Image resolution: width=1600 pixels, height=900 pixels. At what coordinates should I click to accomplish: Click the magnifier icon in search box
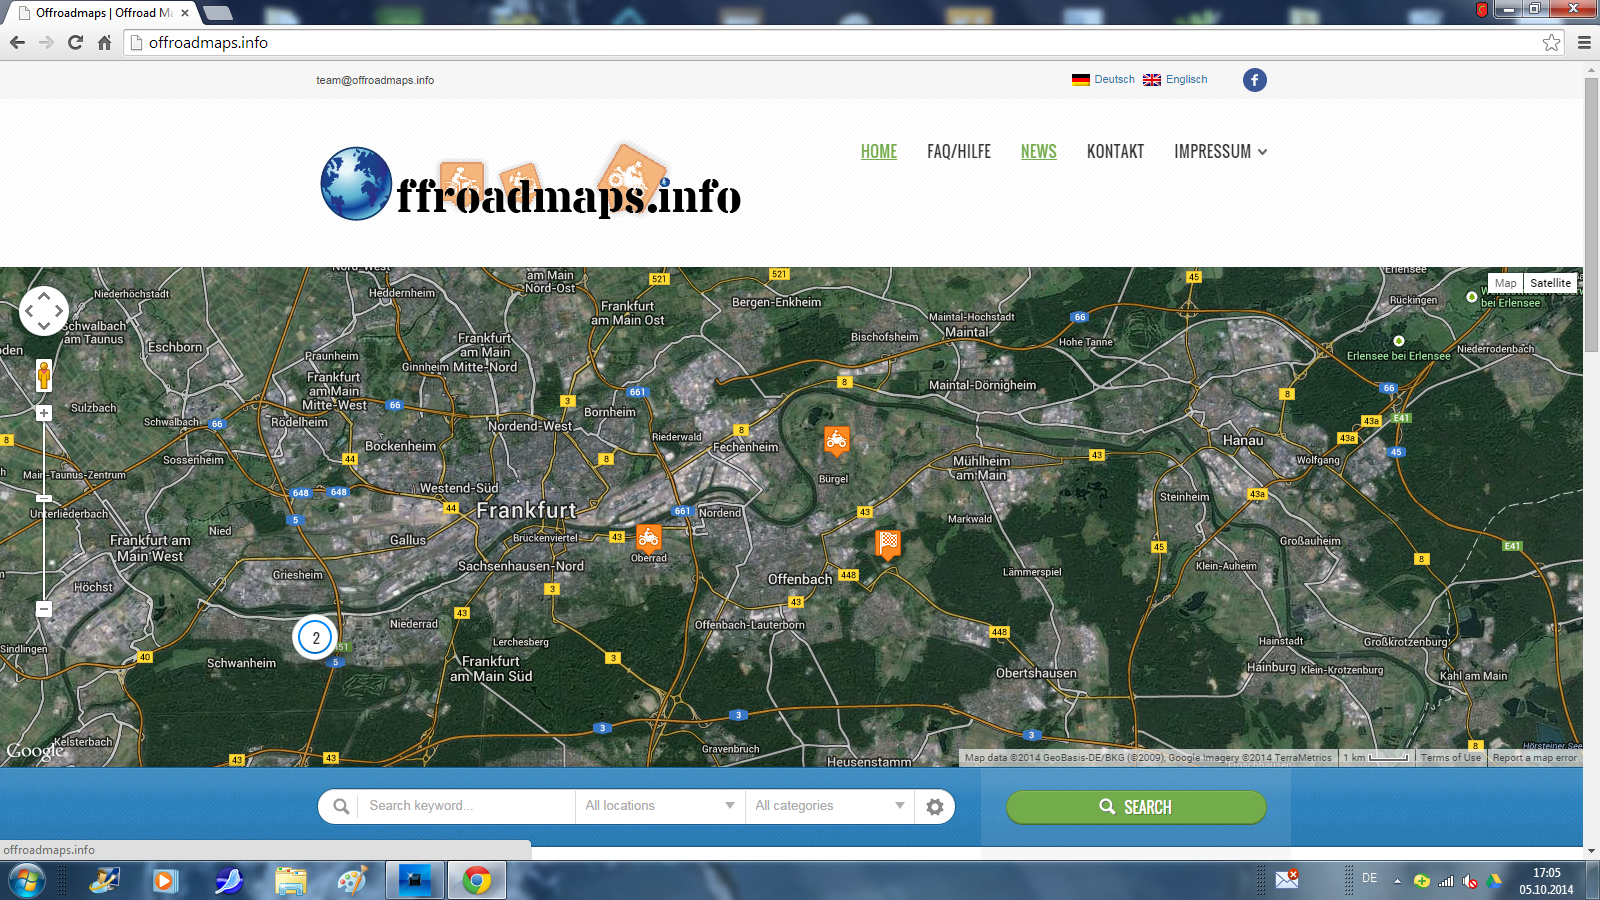[341, 806]
